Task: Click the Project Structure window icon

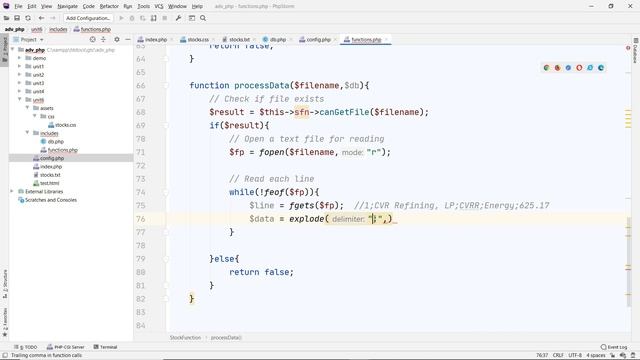Action: coord(192,18)
